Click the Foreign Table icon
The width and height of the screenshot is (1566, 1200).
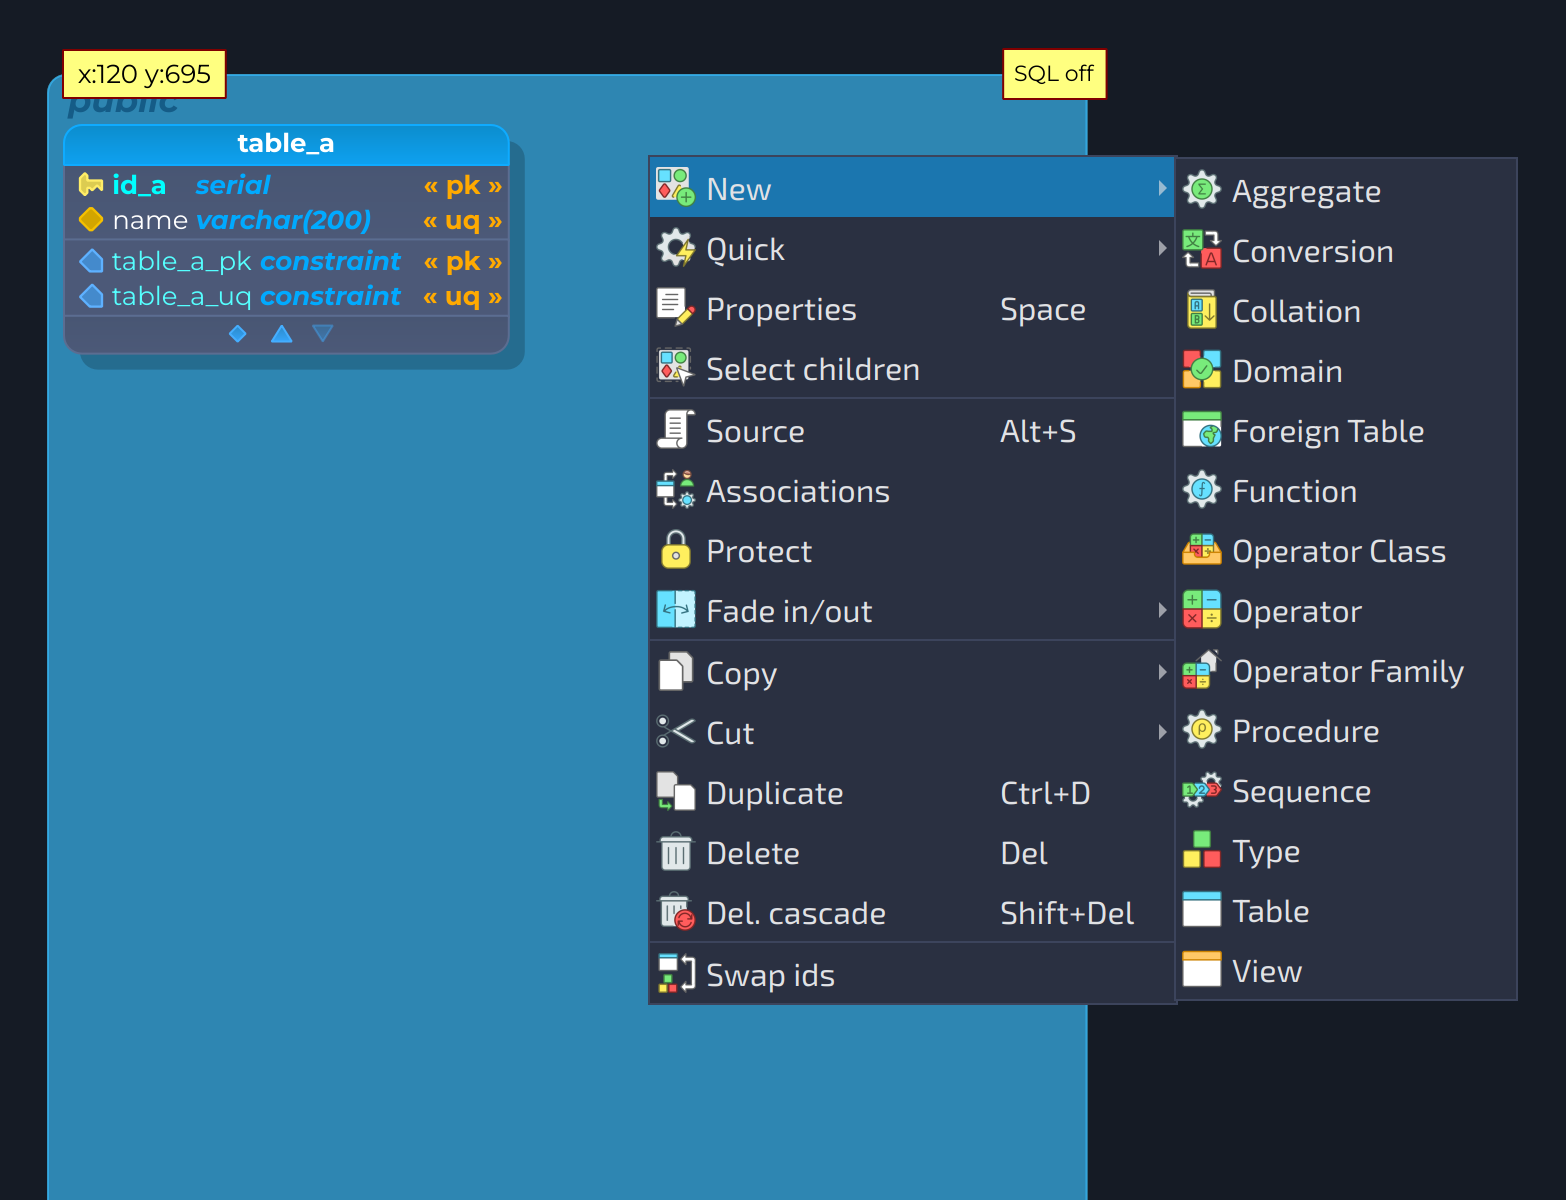pos(1201,430)
